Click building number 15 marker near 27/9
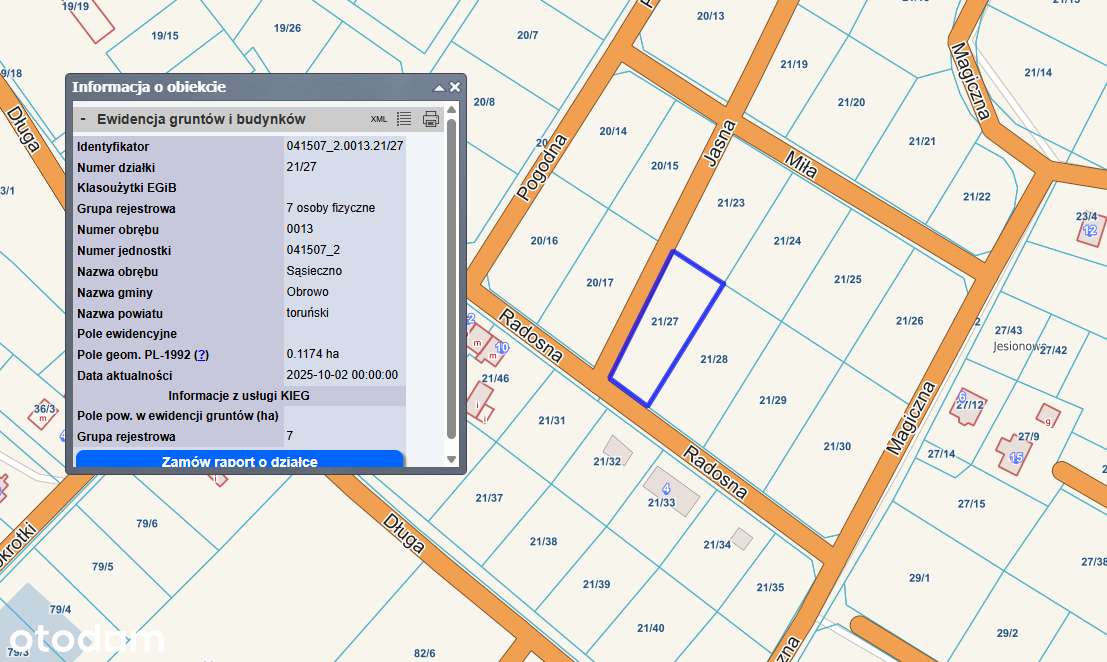The width and height of the screenshot is (1107, 662). click(x=1016, y=458)
